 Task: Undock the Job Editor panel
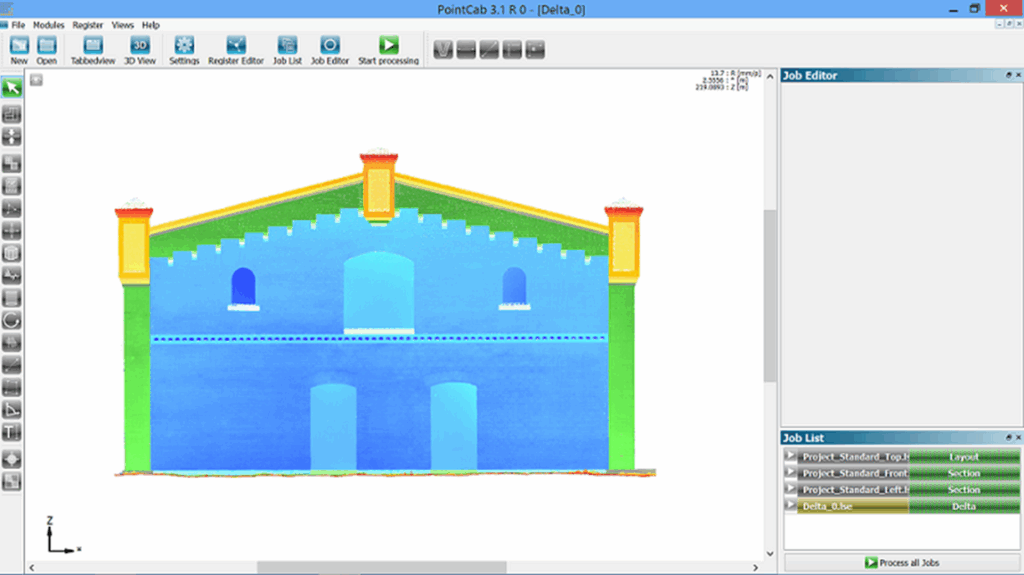click(1007, 75)
